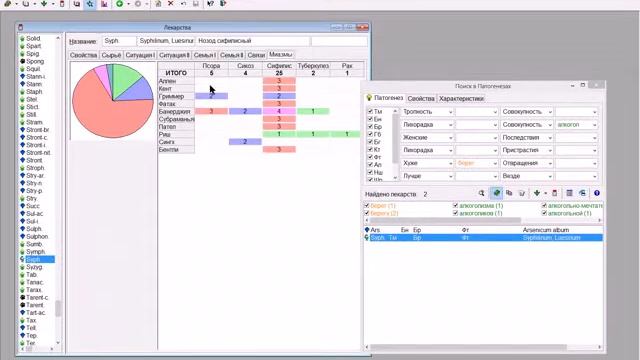Click the horizontal scrollbar under keyword checkboxes

point(483,220)
